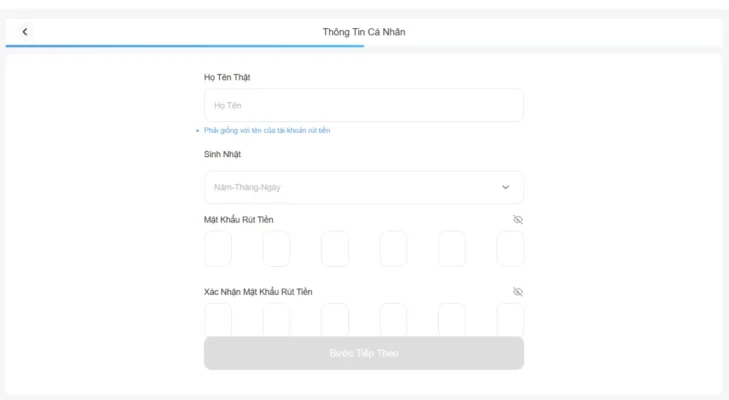
Task: Click third confirm withdrawal password box
Action: tap(335, 319)
